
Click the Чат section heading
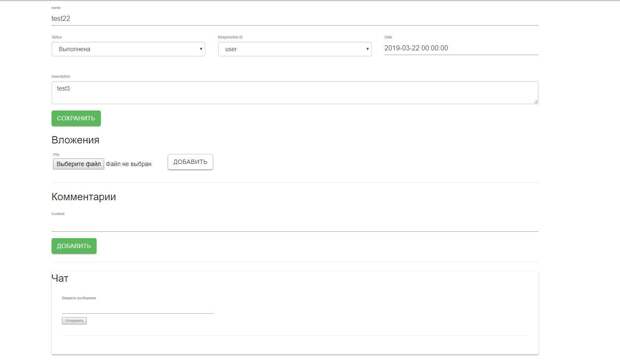[60, 278]
